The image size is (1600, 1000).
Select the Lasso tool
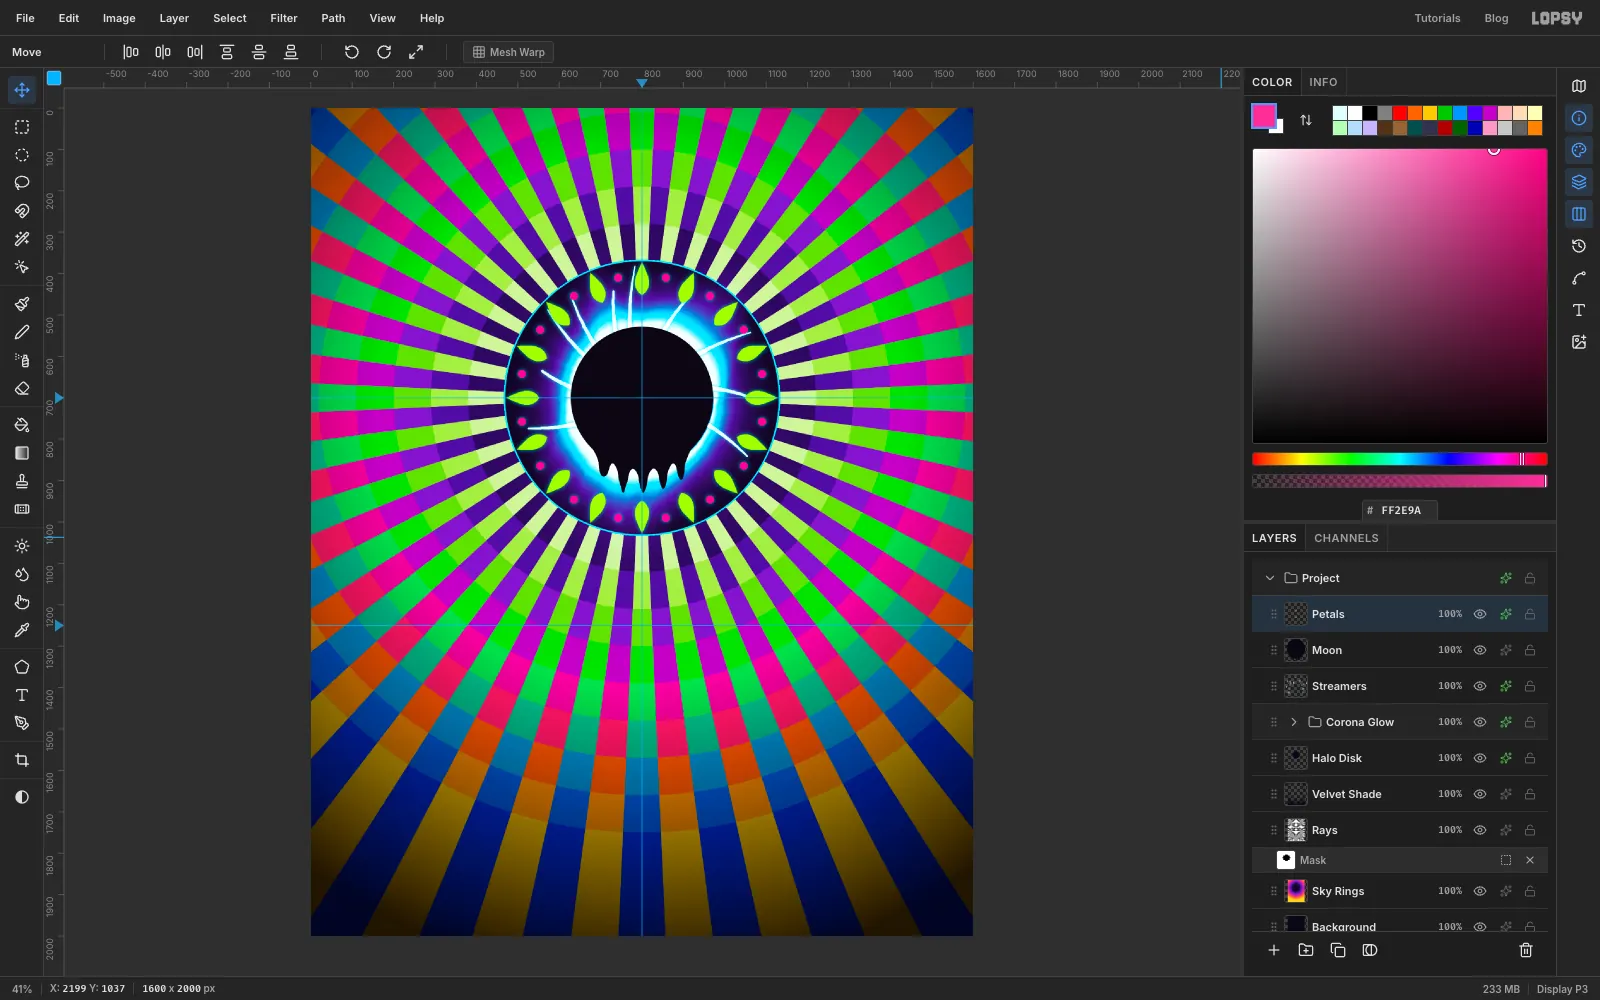[x=22, y=183]
